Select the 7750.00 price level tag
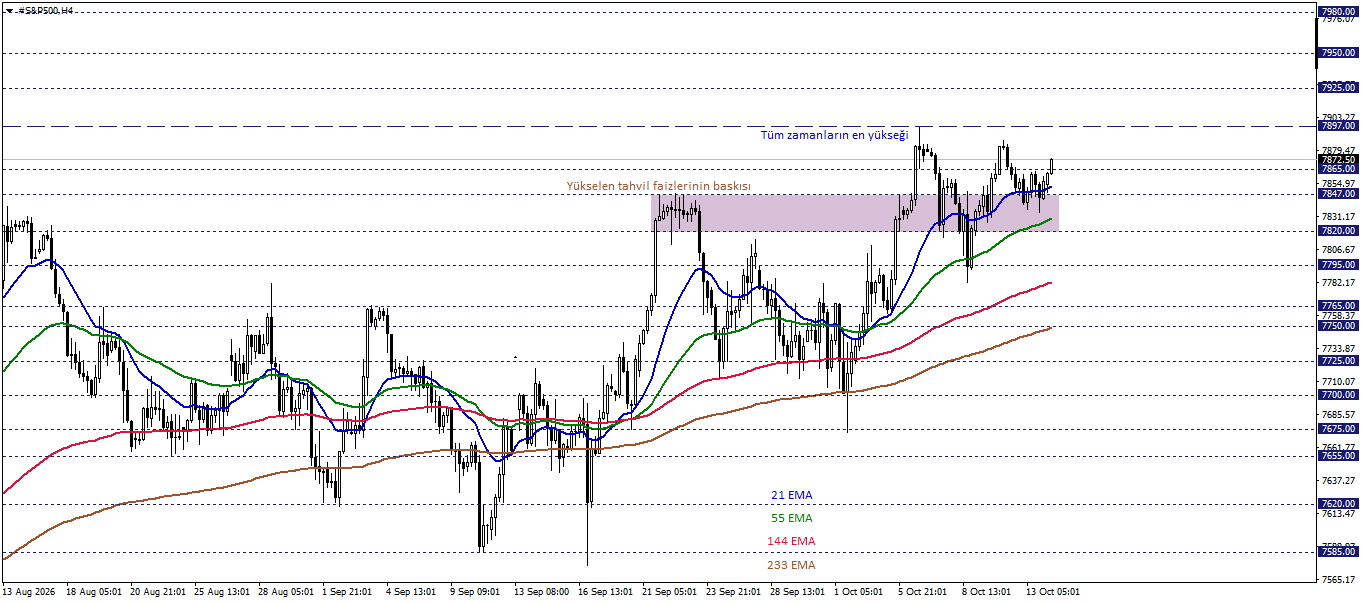The width and height of the screenshot is (1362, 603). pyautogui.click(x=1338, y=326)
